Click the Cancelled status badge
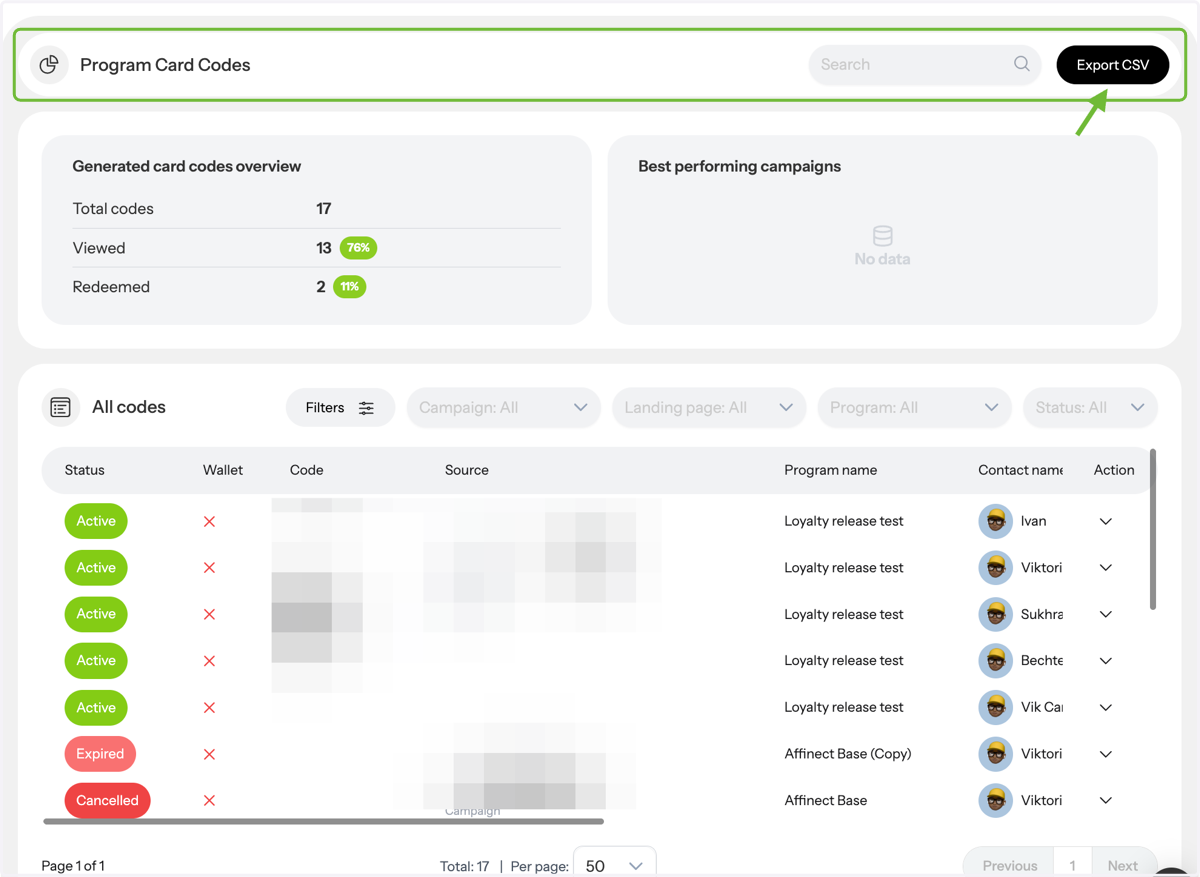 [x=107, y=800]
